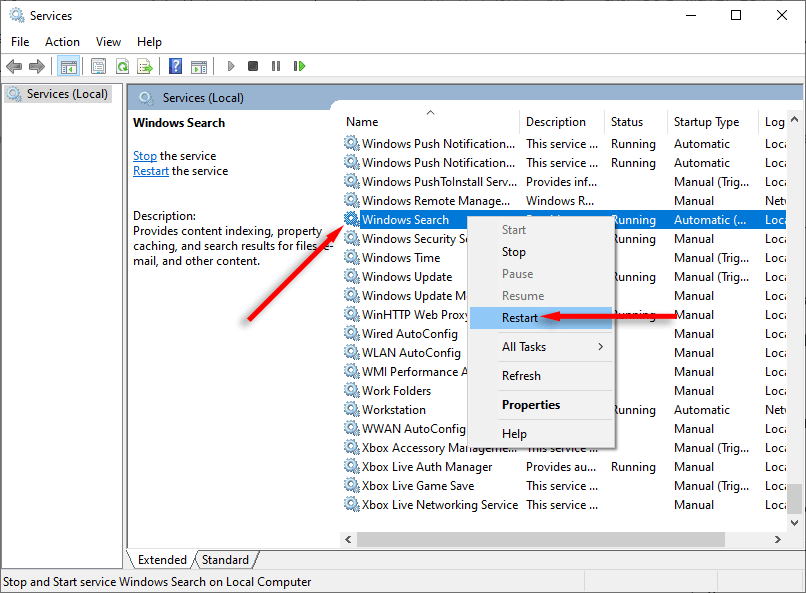Click the Show/Hide Console Tree icon
Viewport: 806px width, 593px height.
point(69,66)
